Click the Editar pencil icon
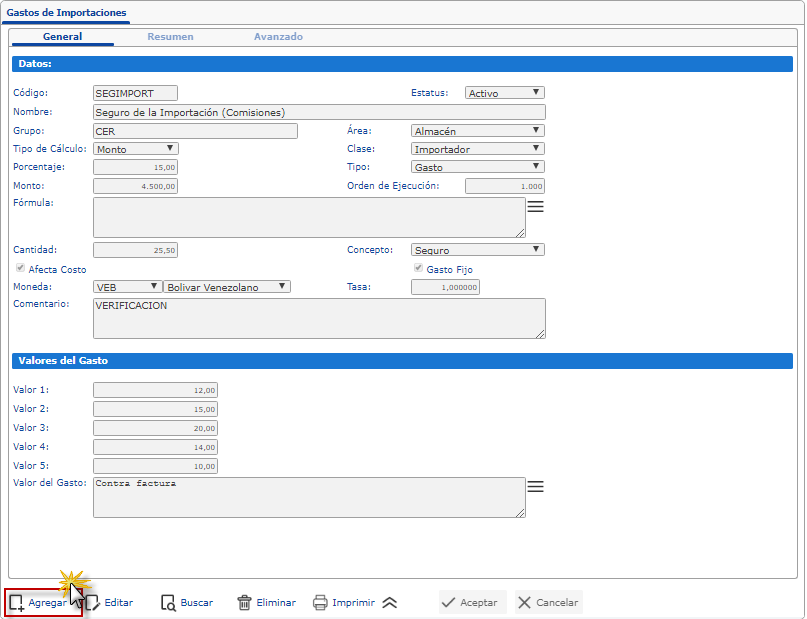The image size is (807, 619). click(92, 603)
